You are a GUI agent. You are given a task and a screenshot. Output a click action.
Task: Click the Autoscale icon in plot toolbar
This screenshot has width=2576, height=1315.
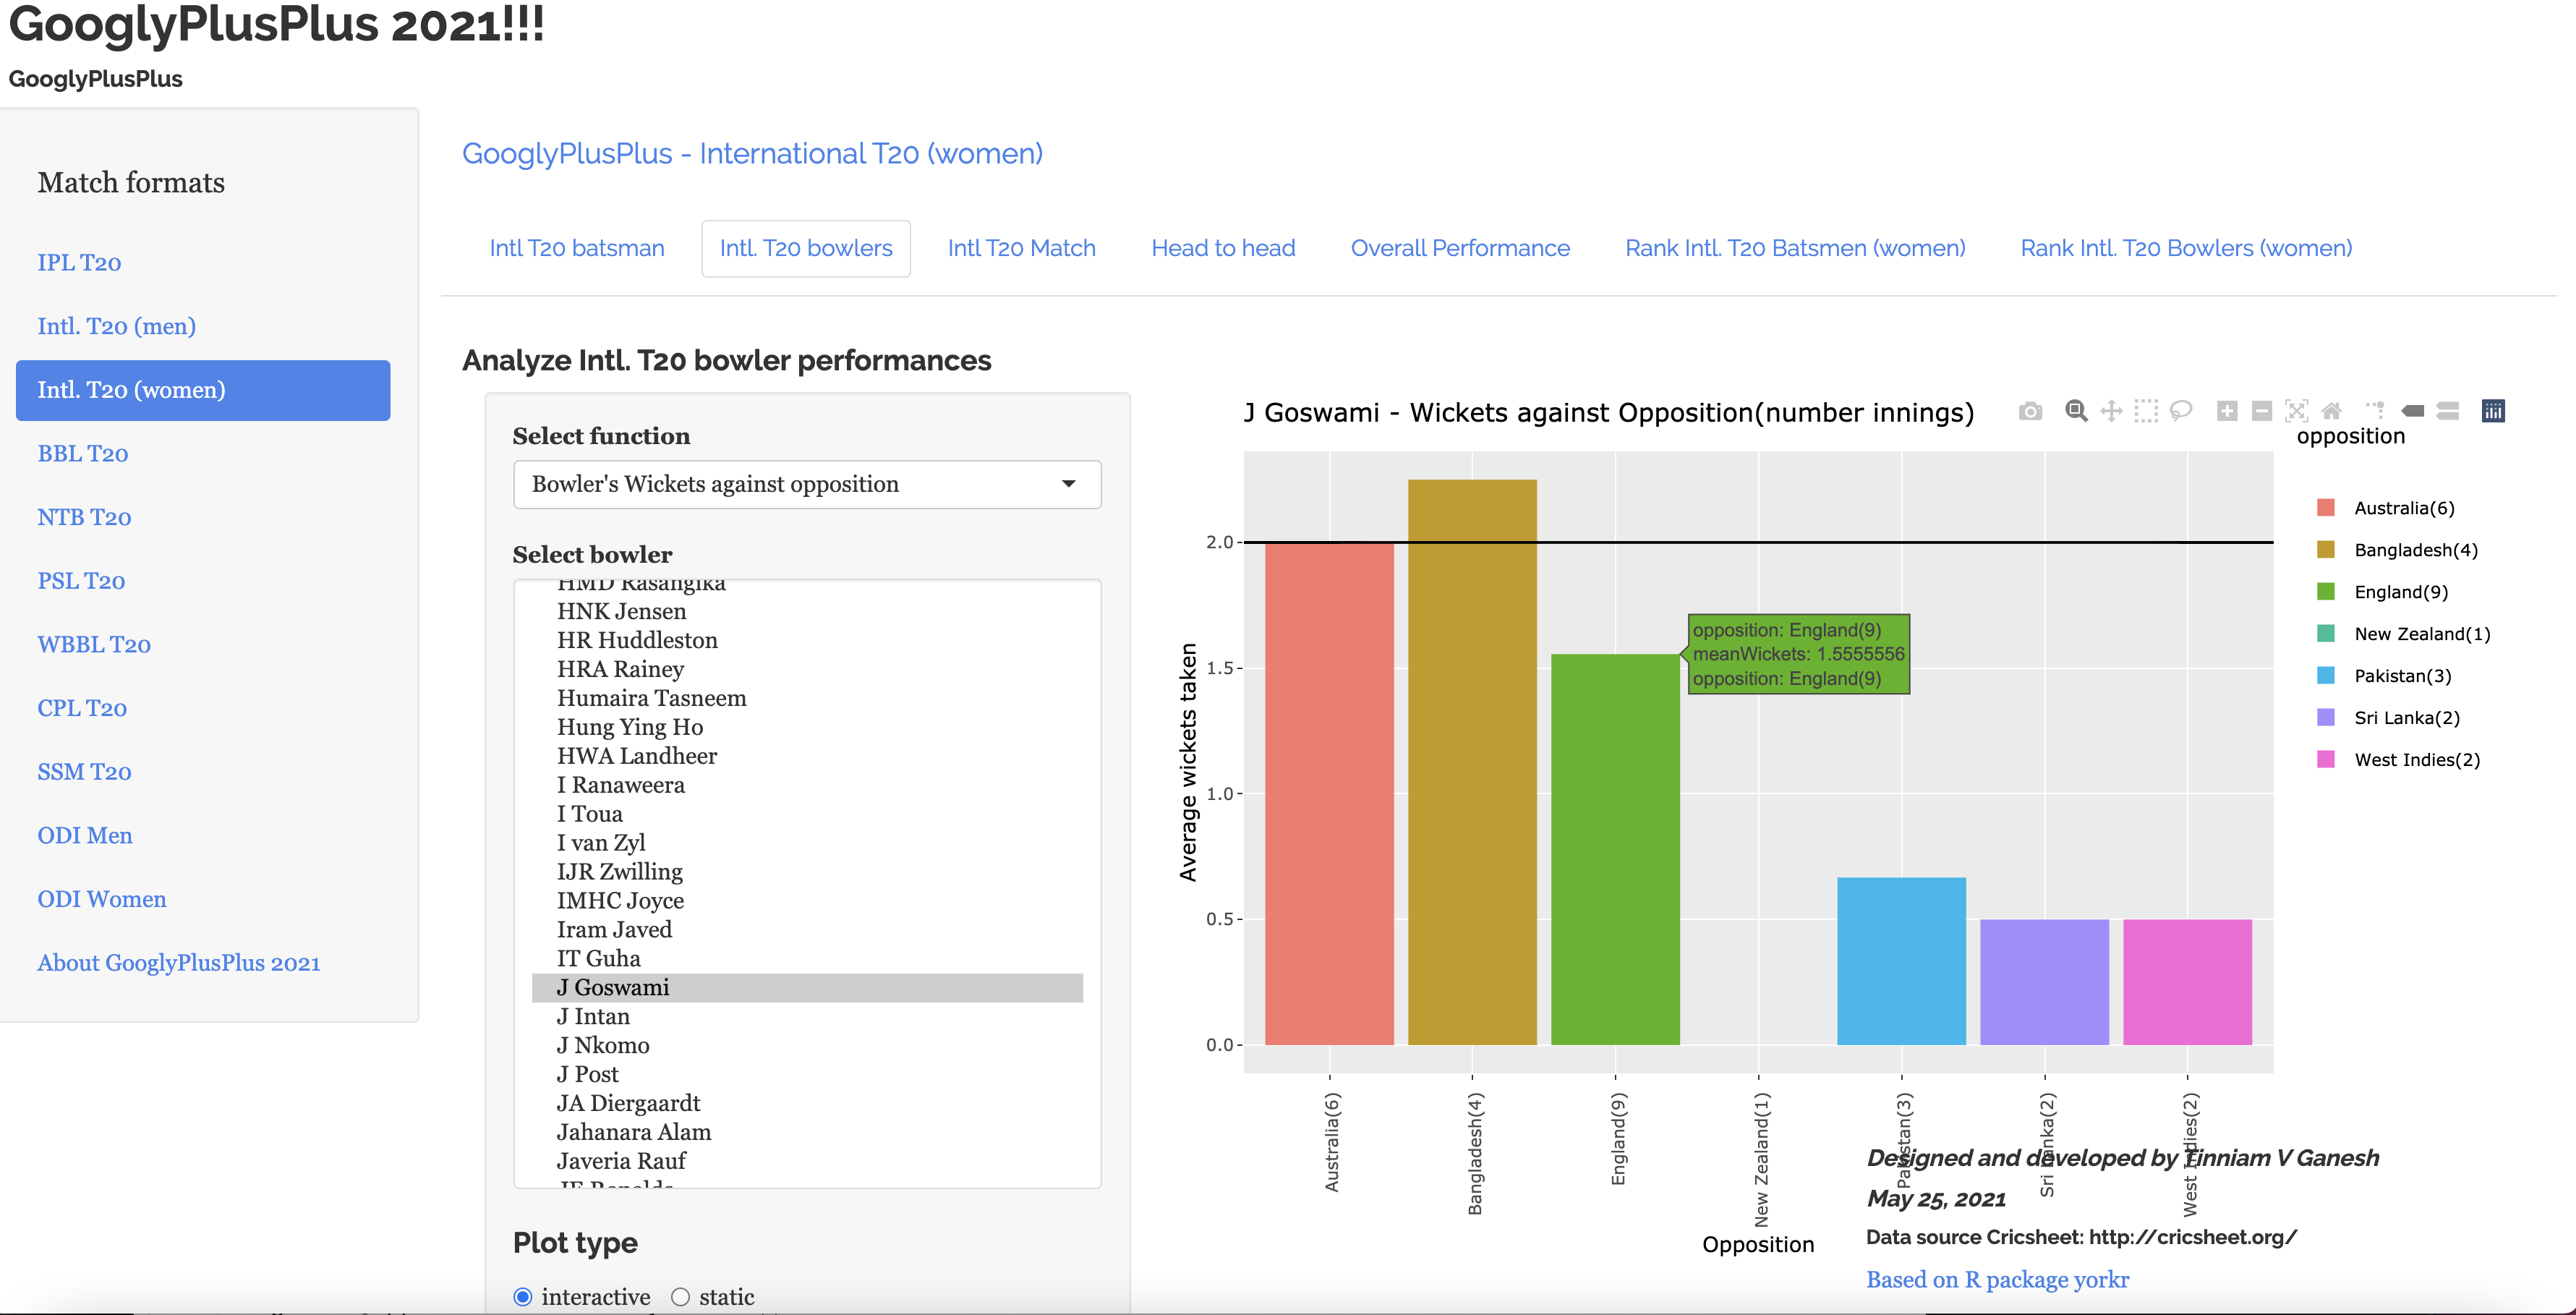(2297, 411)
